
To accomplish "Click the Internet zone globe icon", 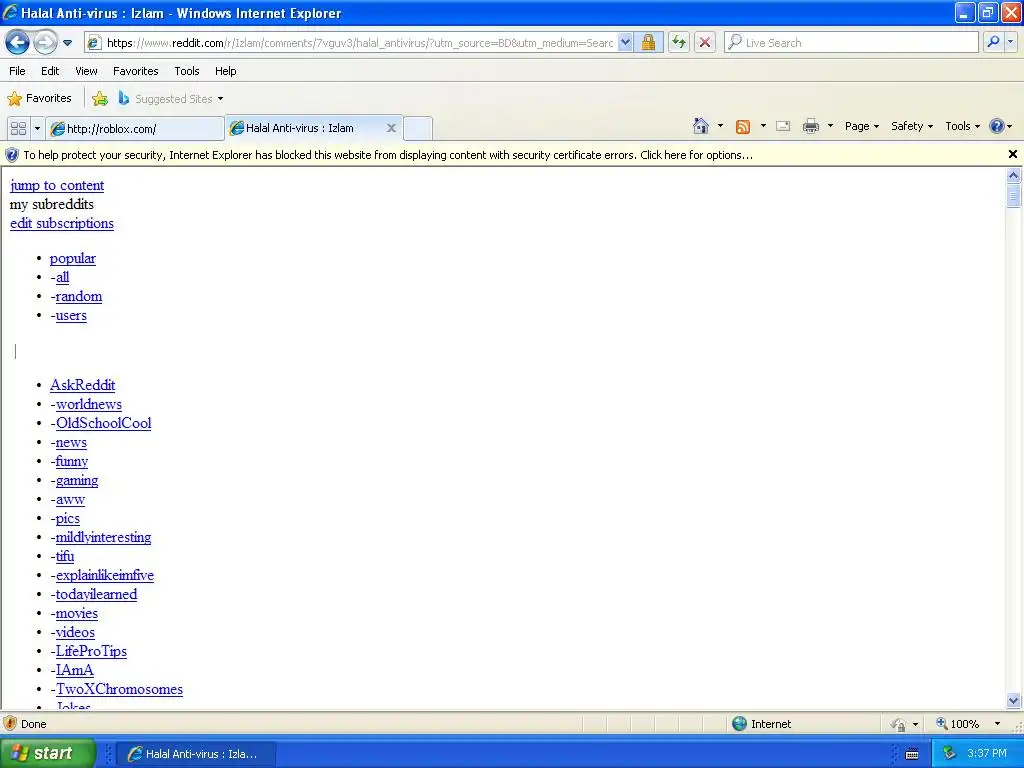I will (x=739, y=724).
